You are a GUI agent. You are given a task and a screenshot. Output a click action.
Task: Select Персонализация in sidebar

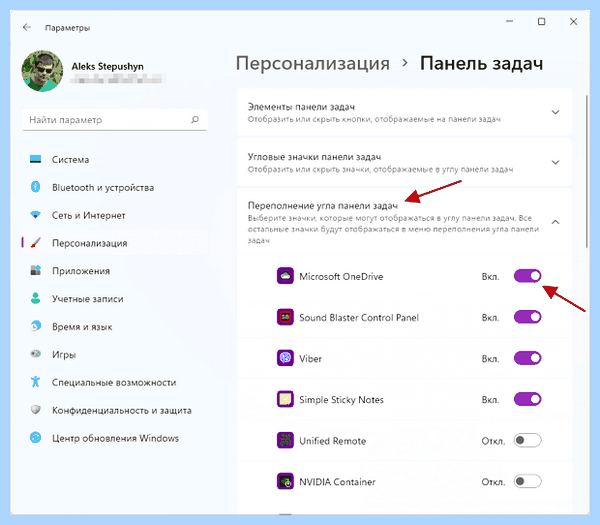pos(115,243)
